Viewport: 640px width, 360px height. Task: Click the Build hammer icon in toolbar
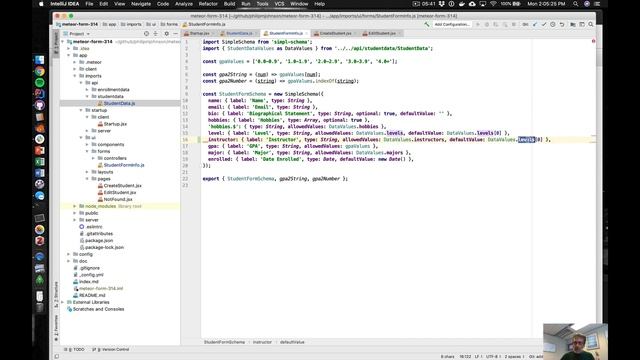427,24
